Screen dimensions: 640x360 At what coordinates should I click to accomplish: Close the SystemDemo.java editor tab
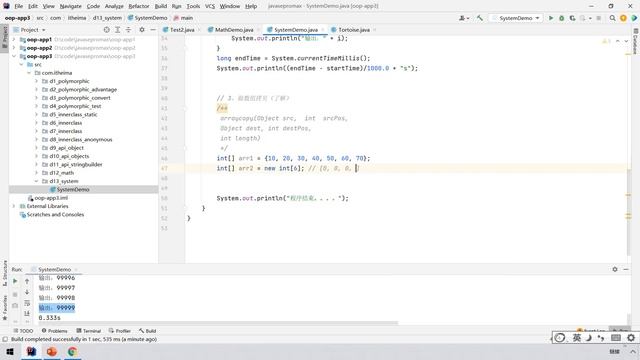click(322, 30)
